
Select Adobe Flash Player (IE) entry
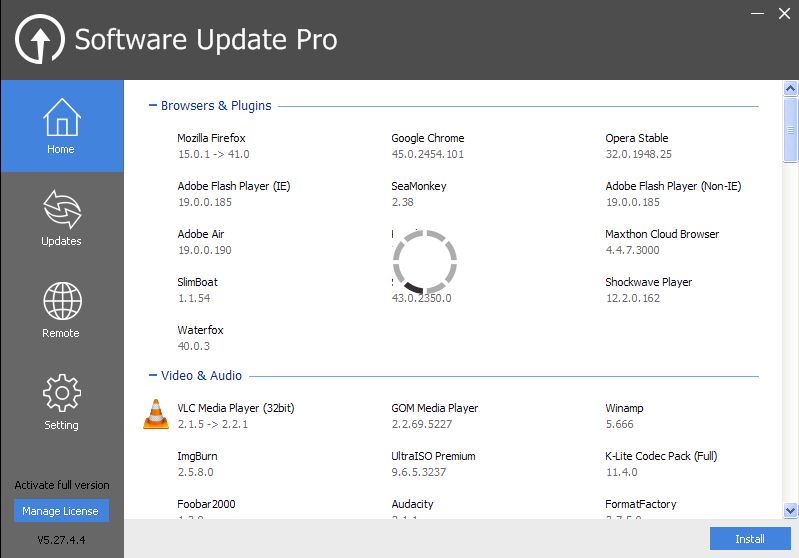[234, 186]
